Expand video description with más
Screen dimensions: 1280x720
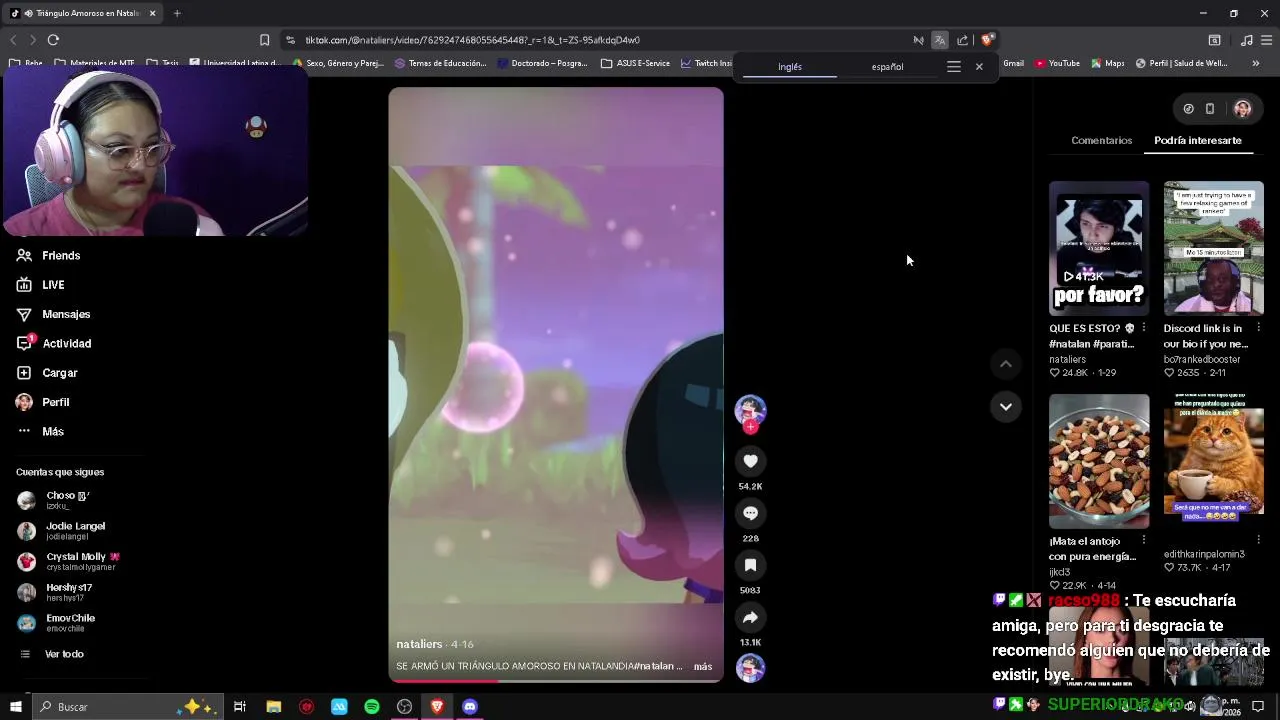pos(703,666)
